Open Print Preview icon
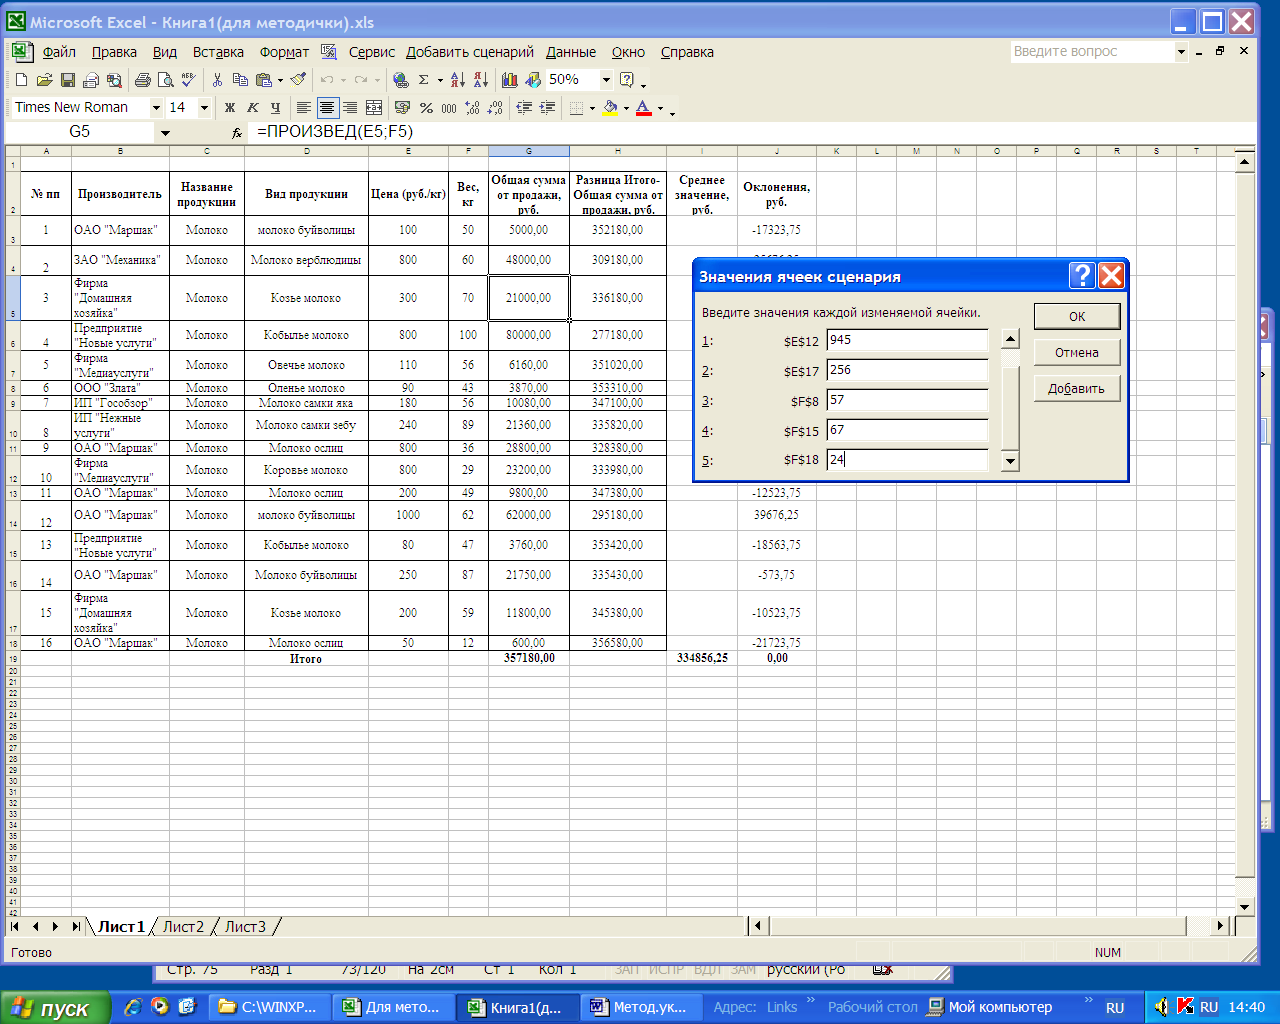Screen dimensions: 1280x1024 coord(165,80)
